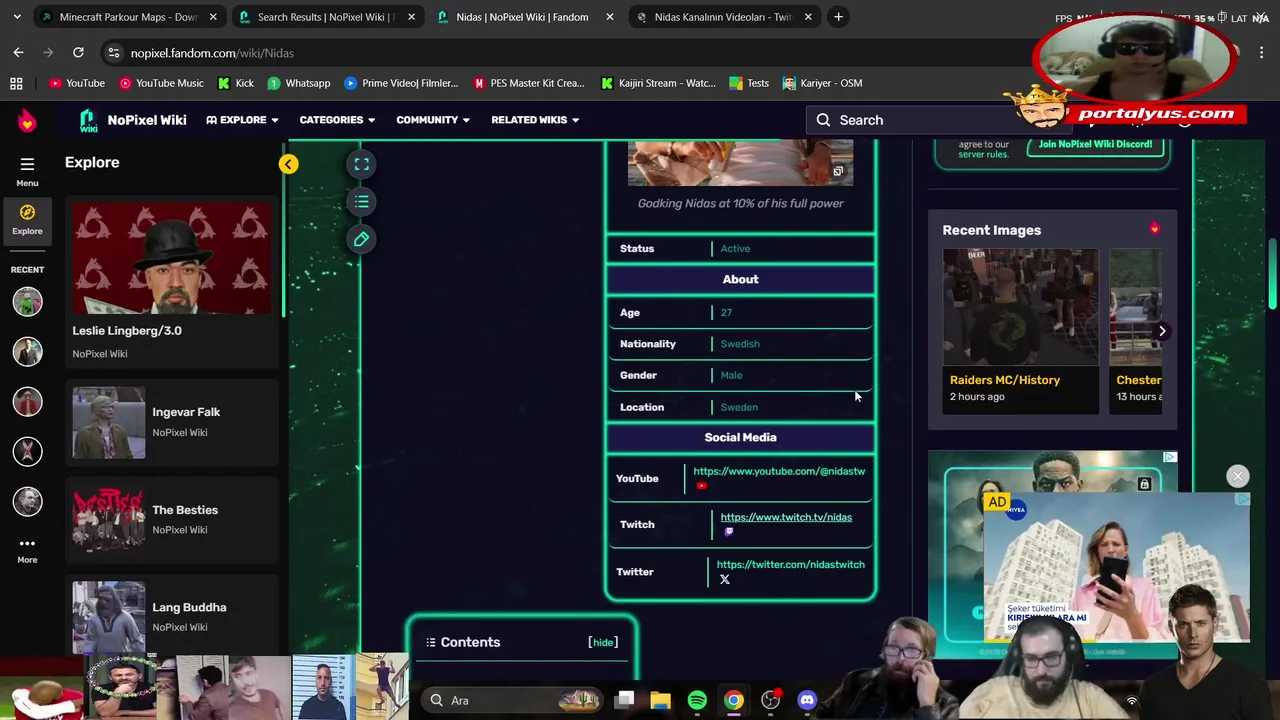Click the edit pencil icon
Image resolution: width=1280 pixels, height=720 pixels.
pos(362,239)
